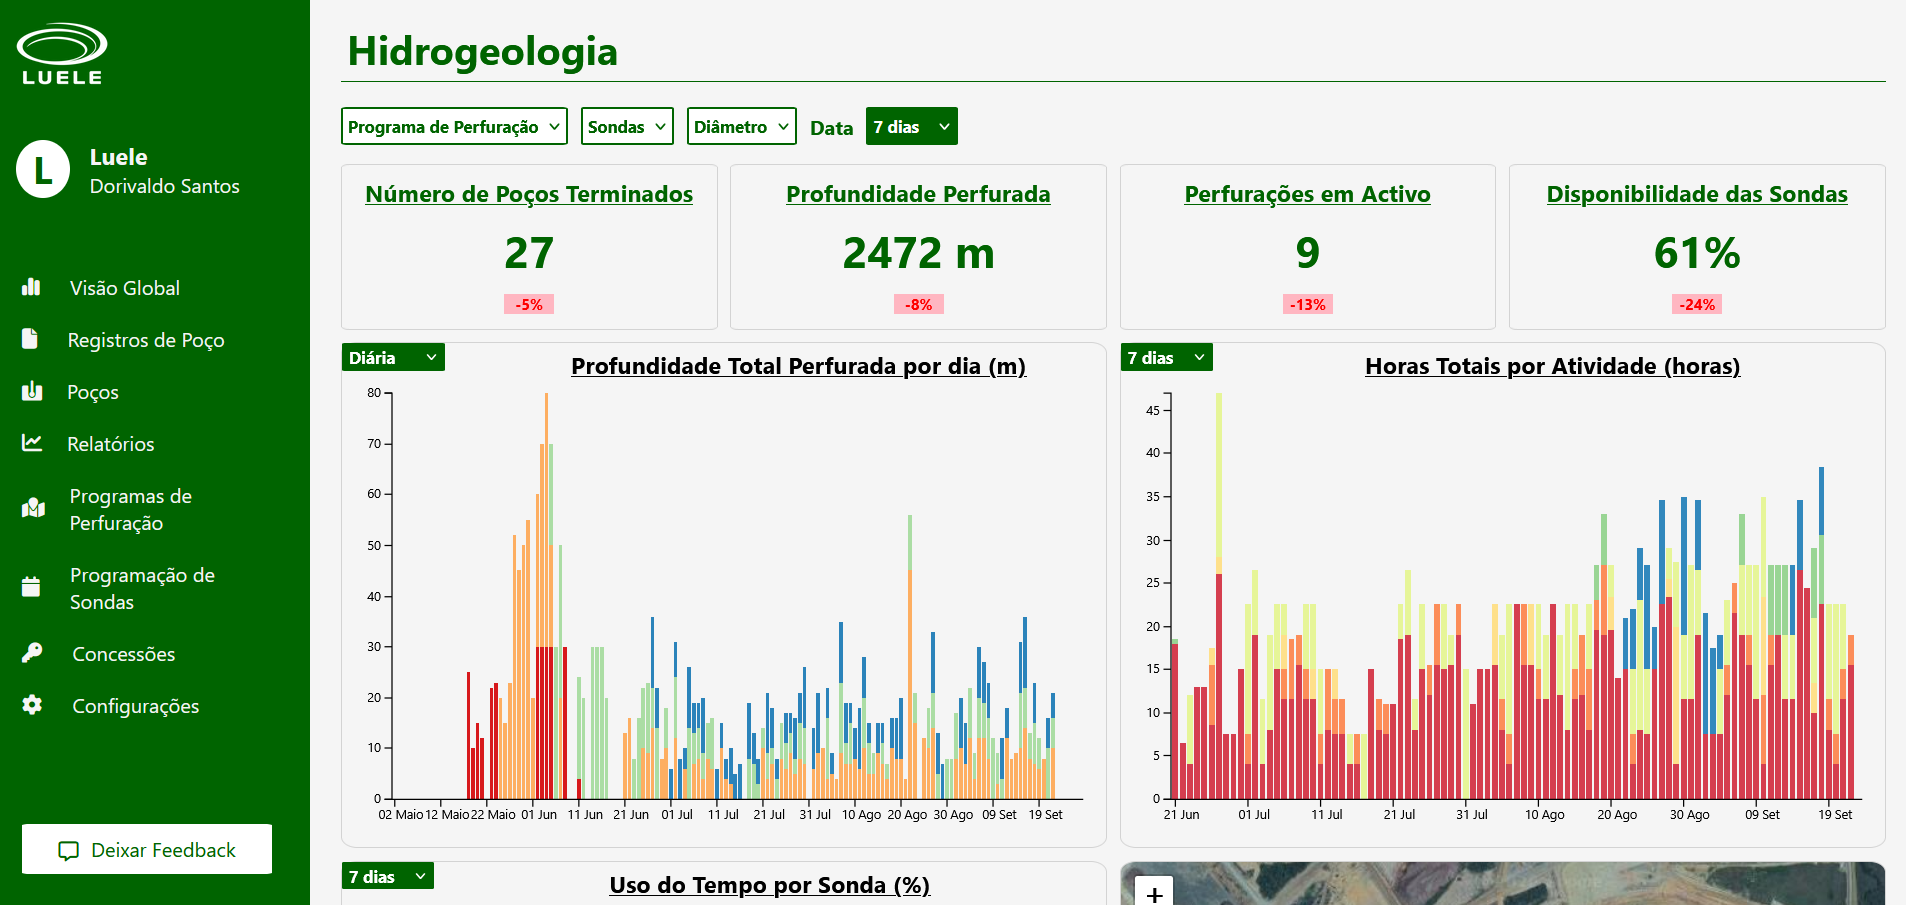
Task: Open the Diâmetro filter dropdown
Action: (x=741, y=127)
